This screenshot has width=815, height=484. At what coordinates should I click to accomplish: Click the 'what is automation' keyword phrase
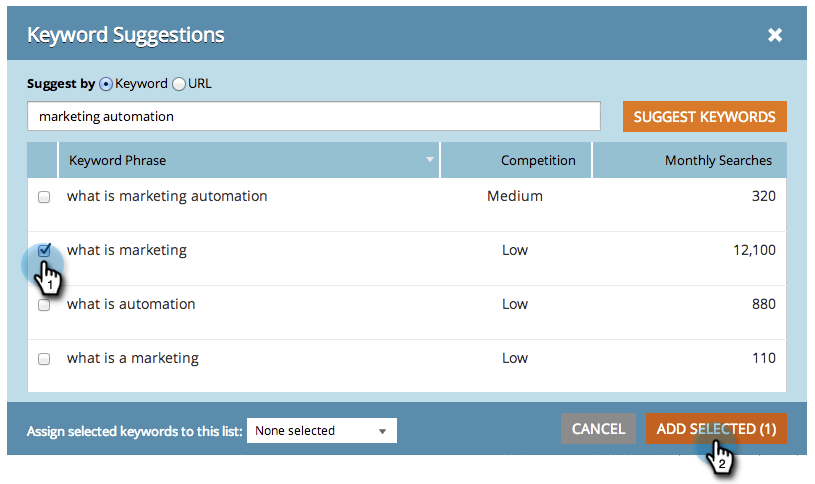point(131,304)
